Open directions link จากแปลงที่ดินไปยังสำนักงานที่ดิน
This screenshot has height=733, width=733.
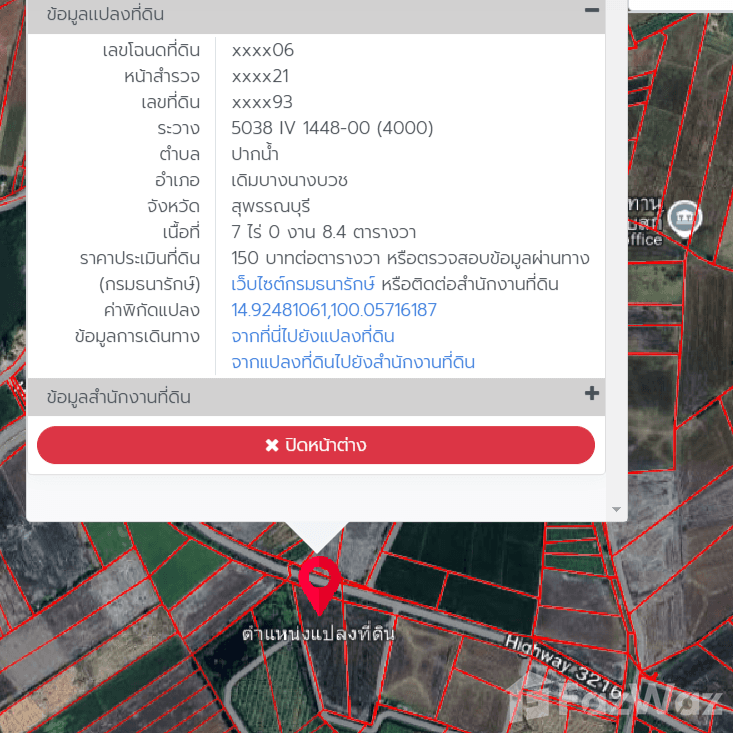point(352,362)
